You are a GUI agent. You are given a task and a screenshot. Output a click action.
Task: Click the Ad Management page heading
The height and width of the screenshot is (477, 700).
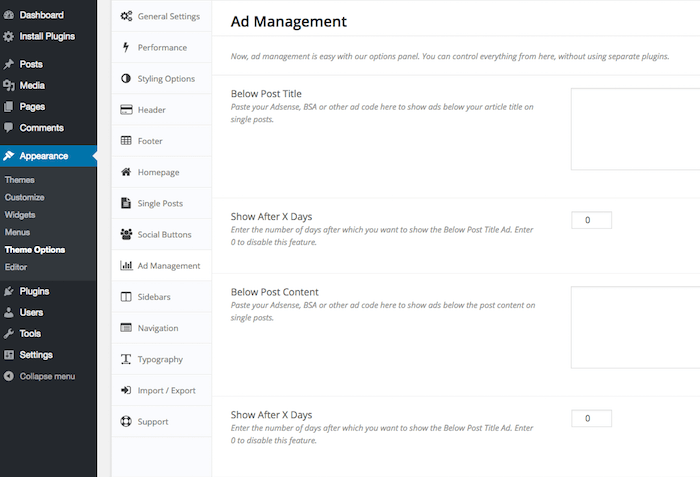288,21
